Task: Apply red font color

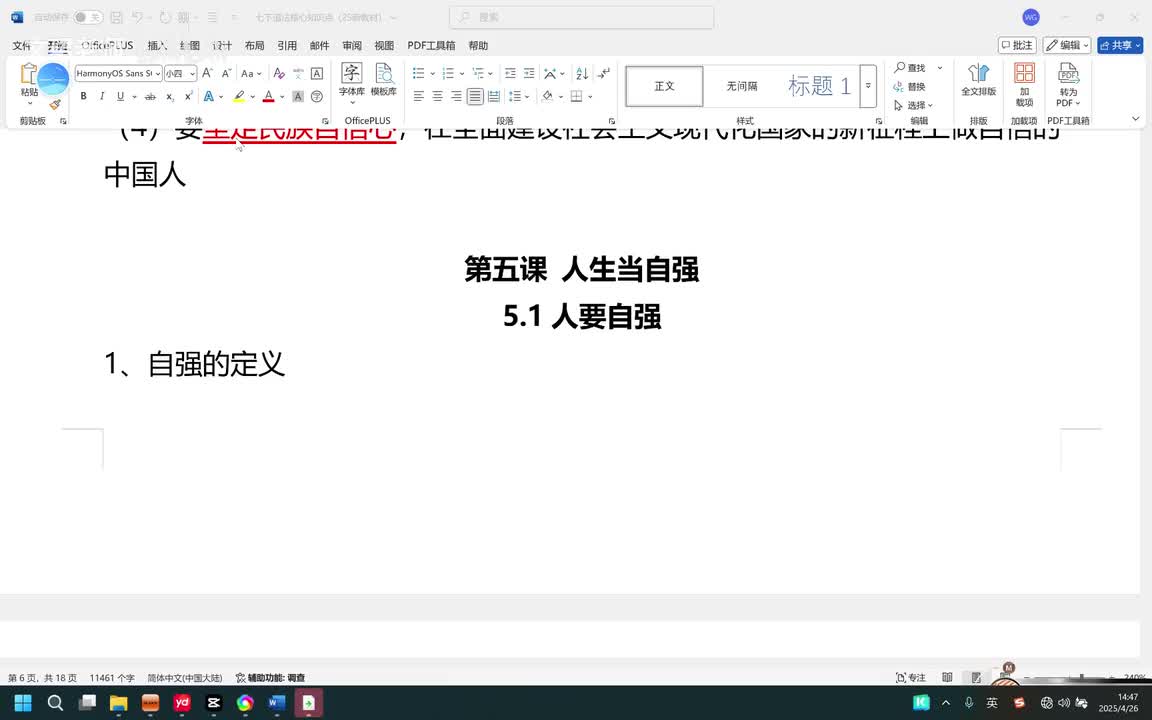Action: pos(268,96)
